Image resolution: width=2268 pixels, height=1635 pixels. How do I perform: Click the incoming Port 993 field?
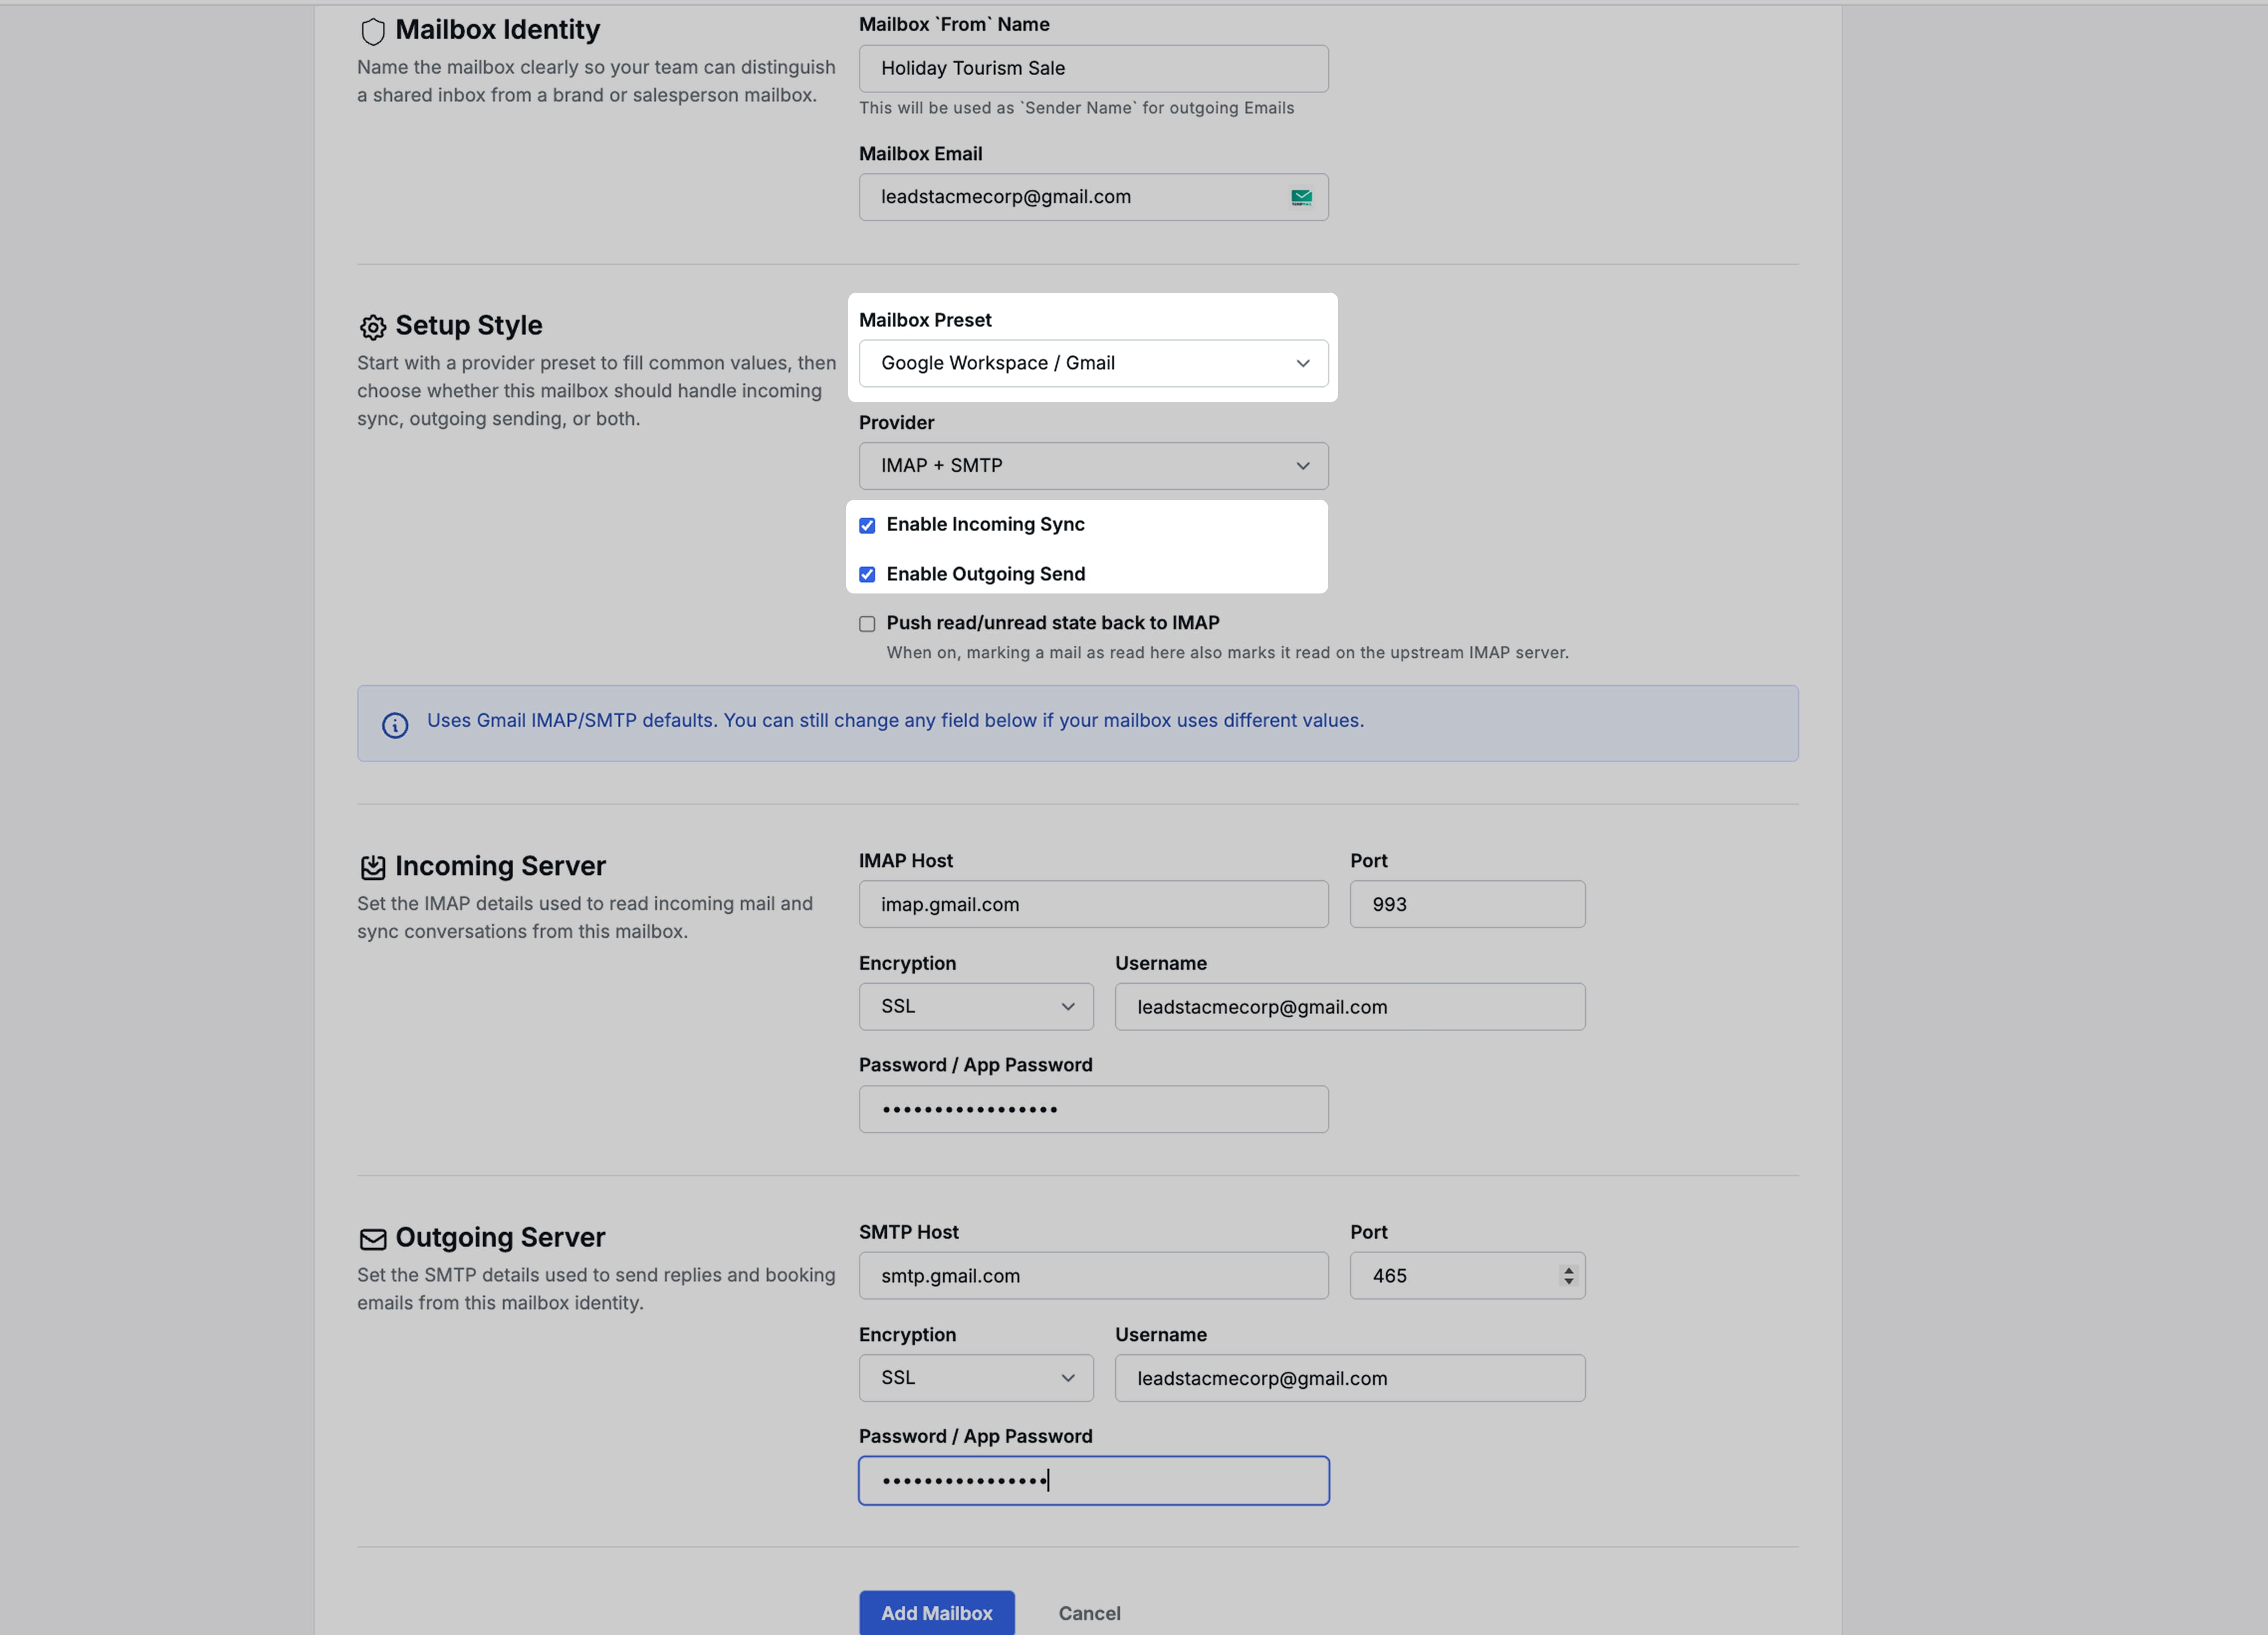(1467, 904)
